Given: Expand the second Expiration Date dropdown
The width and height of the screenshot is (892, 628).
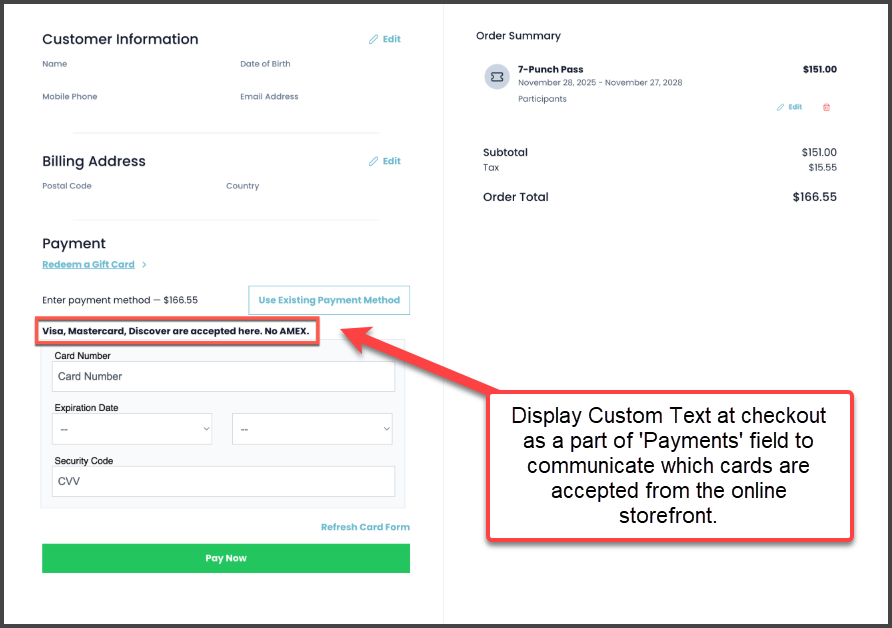Looking at the screenshot, I should 312,429.
